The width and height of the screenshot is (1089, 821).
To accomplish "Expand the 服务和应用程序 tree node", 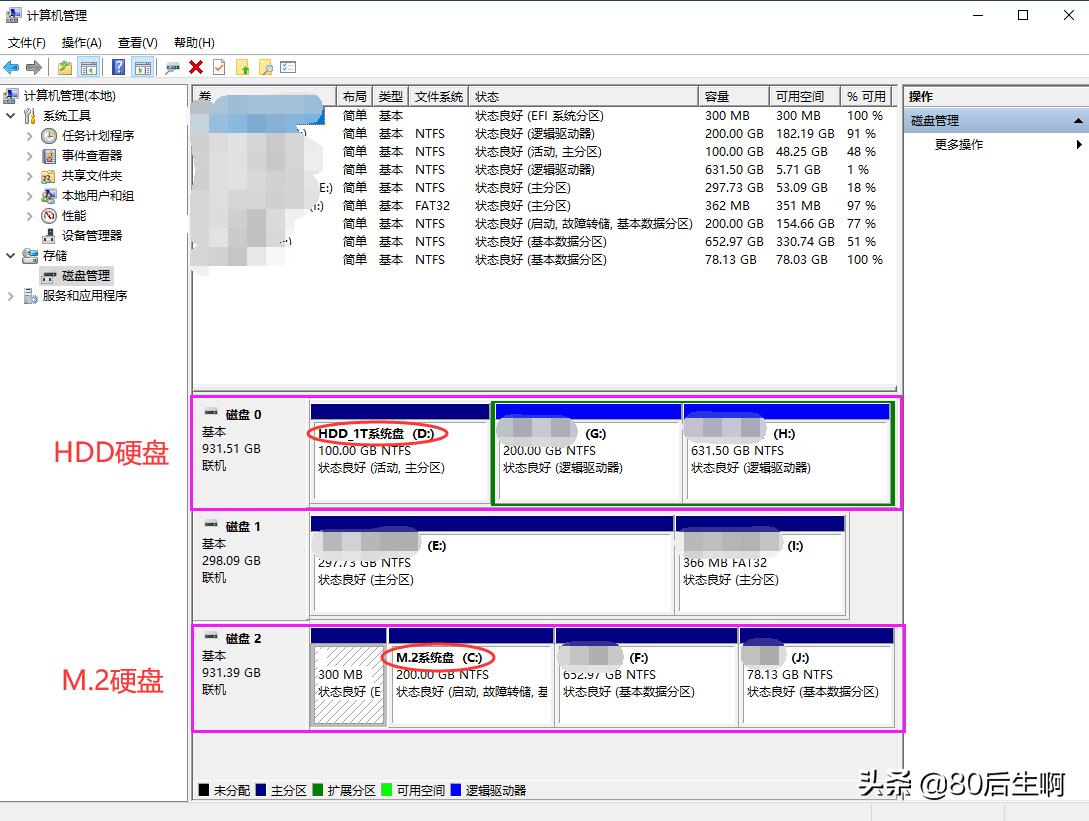I will click(x=9, y=295).
